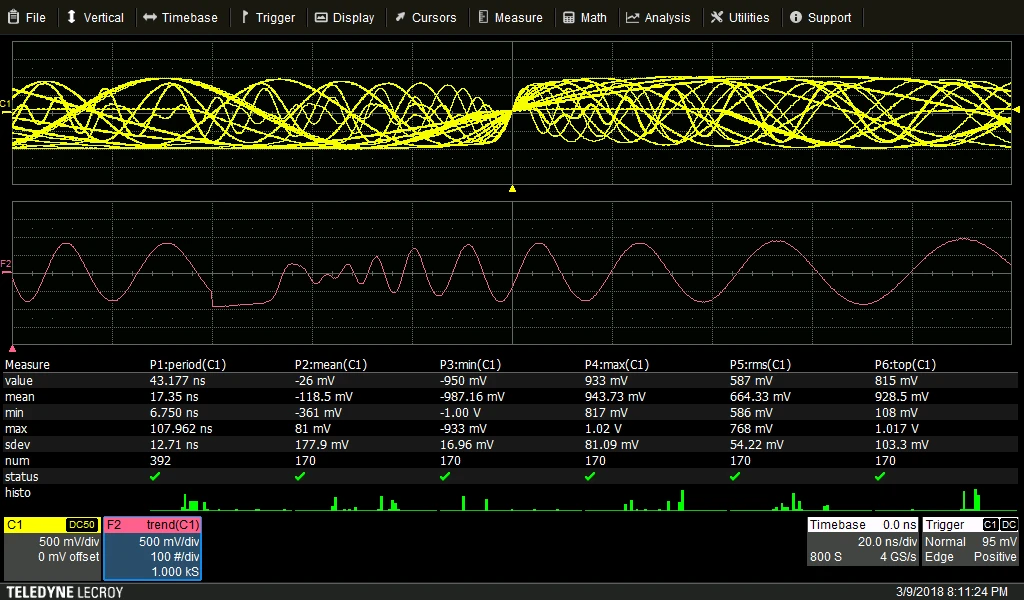Expand the Timebase dropdown menu

[x=180, y=18]
